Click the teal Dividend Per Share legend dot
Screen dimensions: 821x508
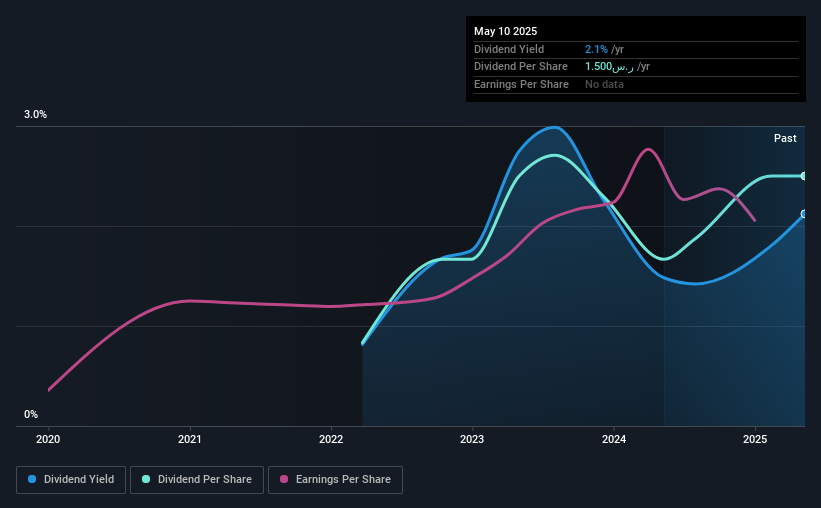146,479
